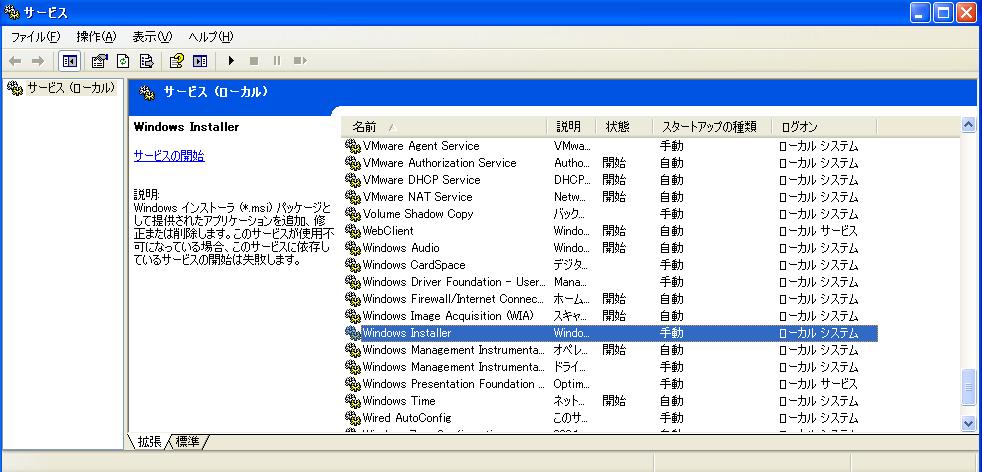
Task: Select the Wired AutoConfig service name
Action: click(407, 418)
